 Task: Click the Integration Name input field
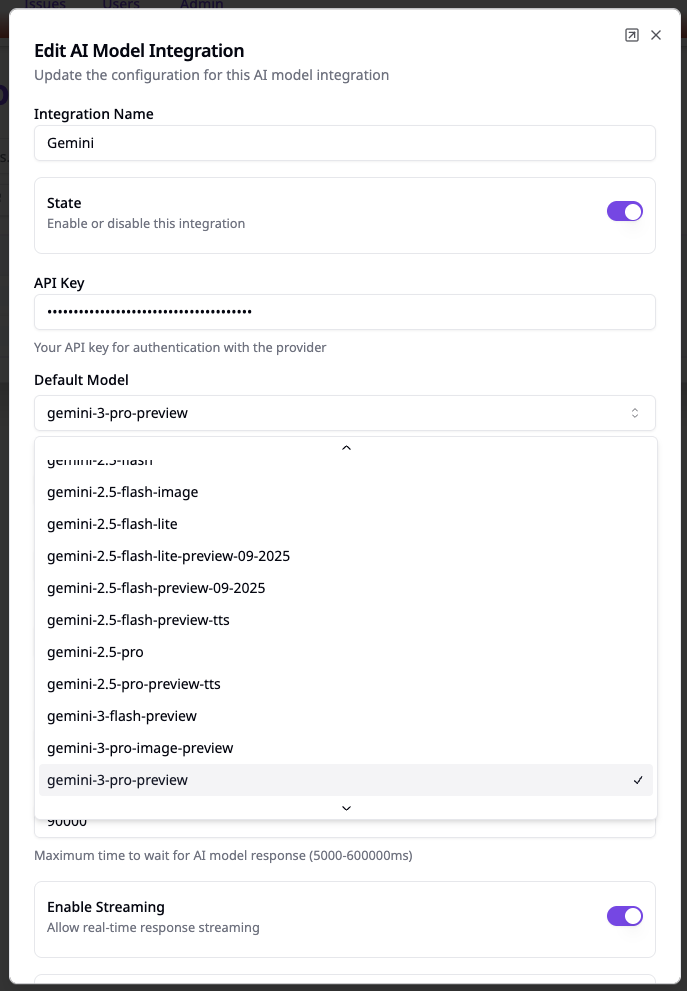[344, 143]
